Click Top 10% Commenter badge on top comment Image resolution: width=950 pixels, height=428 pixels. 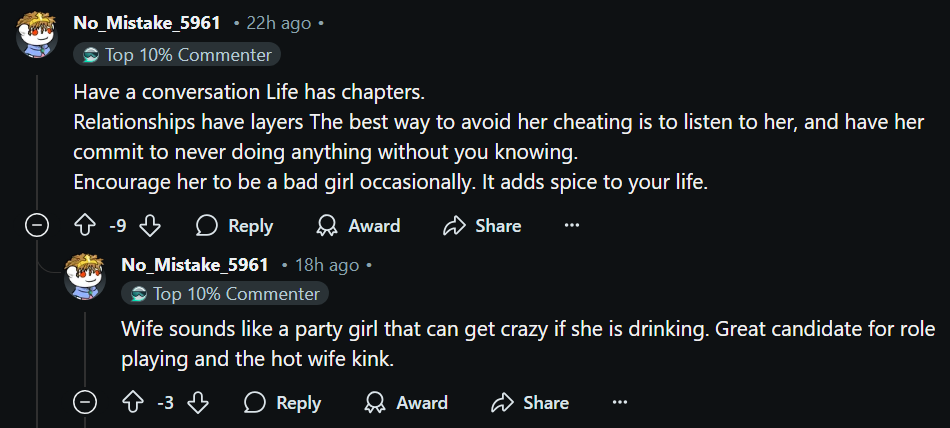(x=177, y=55)
